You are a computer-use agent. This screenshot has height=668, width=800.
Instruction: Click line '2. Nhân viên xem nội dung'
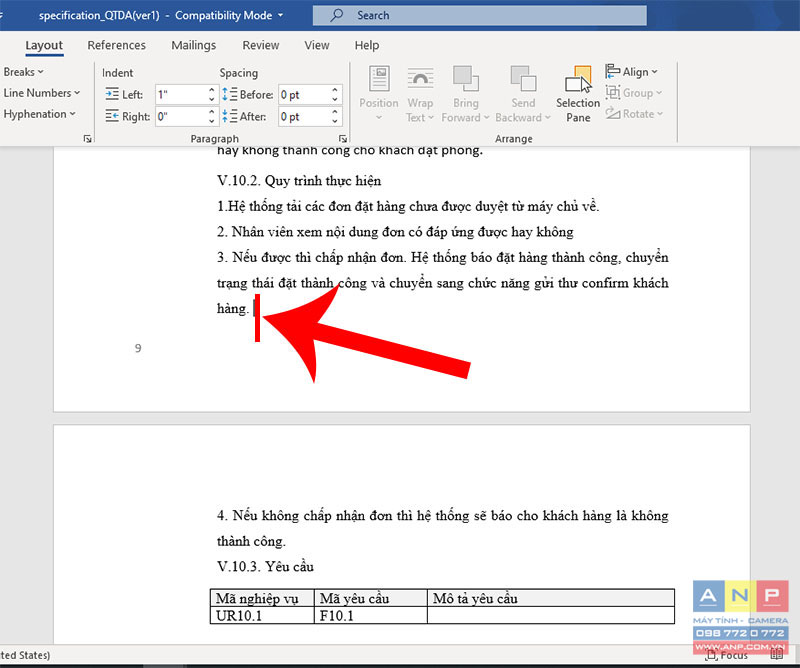click(395, 232)
